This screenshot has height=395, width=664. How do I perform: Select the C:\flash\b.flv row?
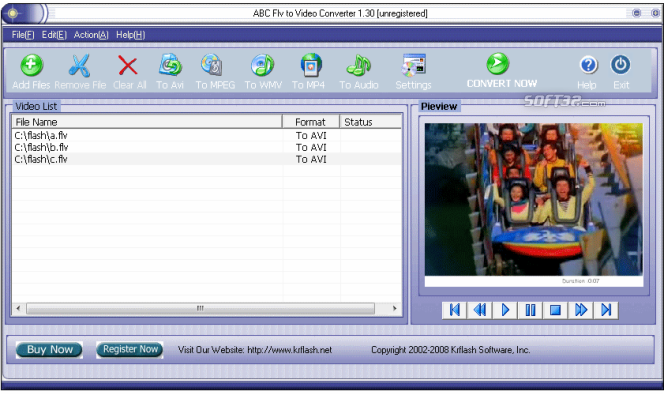click(x=207, y=147)
